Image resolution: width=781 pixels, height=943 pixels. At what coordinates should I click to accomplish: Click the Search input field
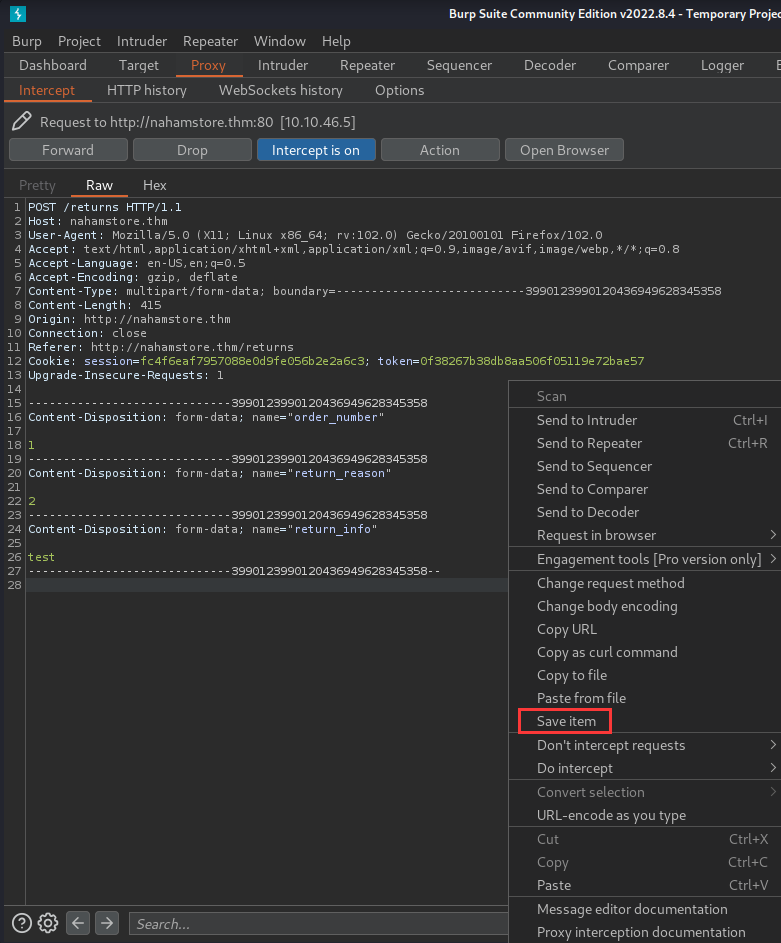319,923
